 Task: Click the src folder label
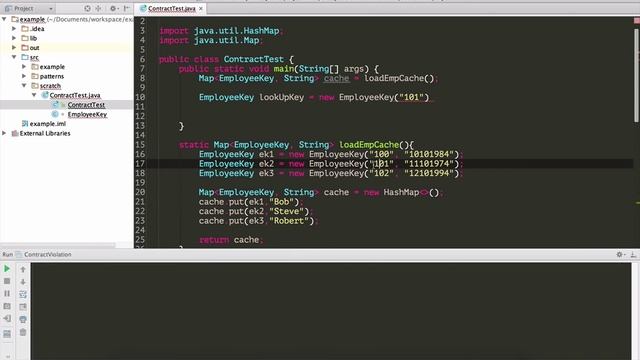click(x=34, y=57)
